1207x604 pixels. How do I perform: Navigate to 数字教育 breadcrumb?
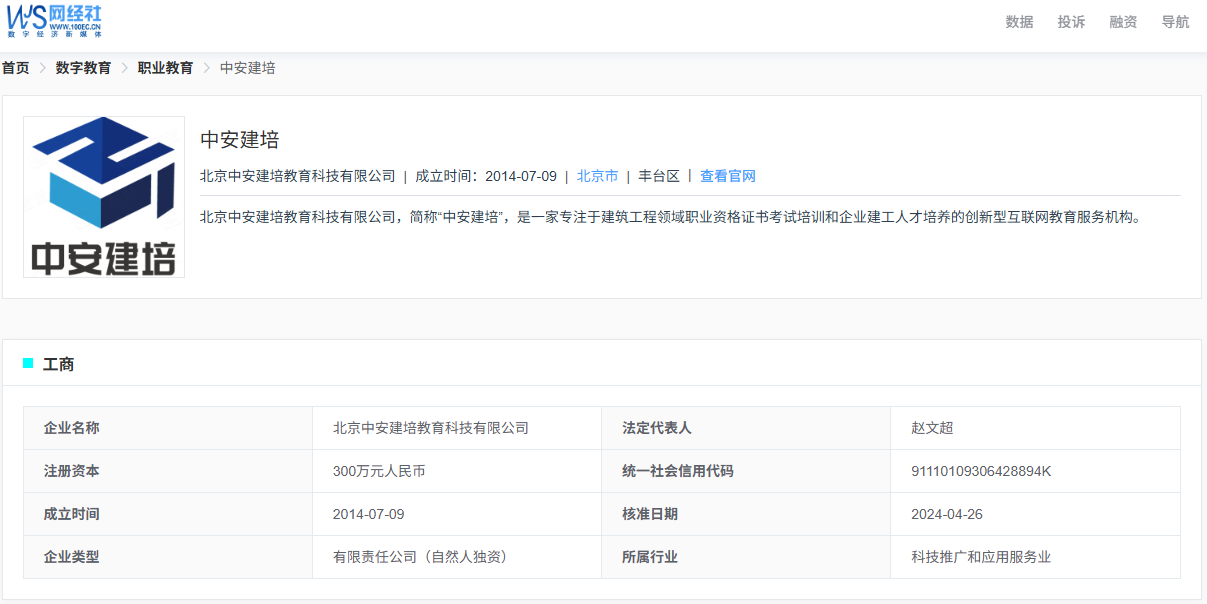[x=83, y=68]
